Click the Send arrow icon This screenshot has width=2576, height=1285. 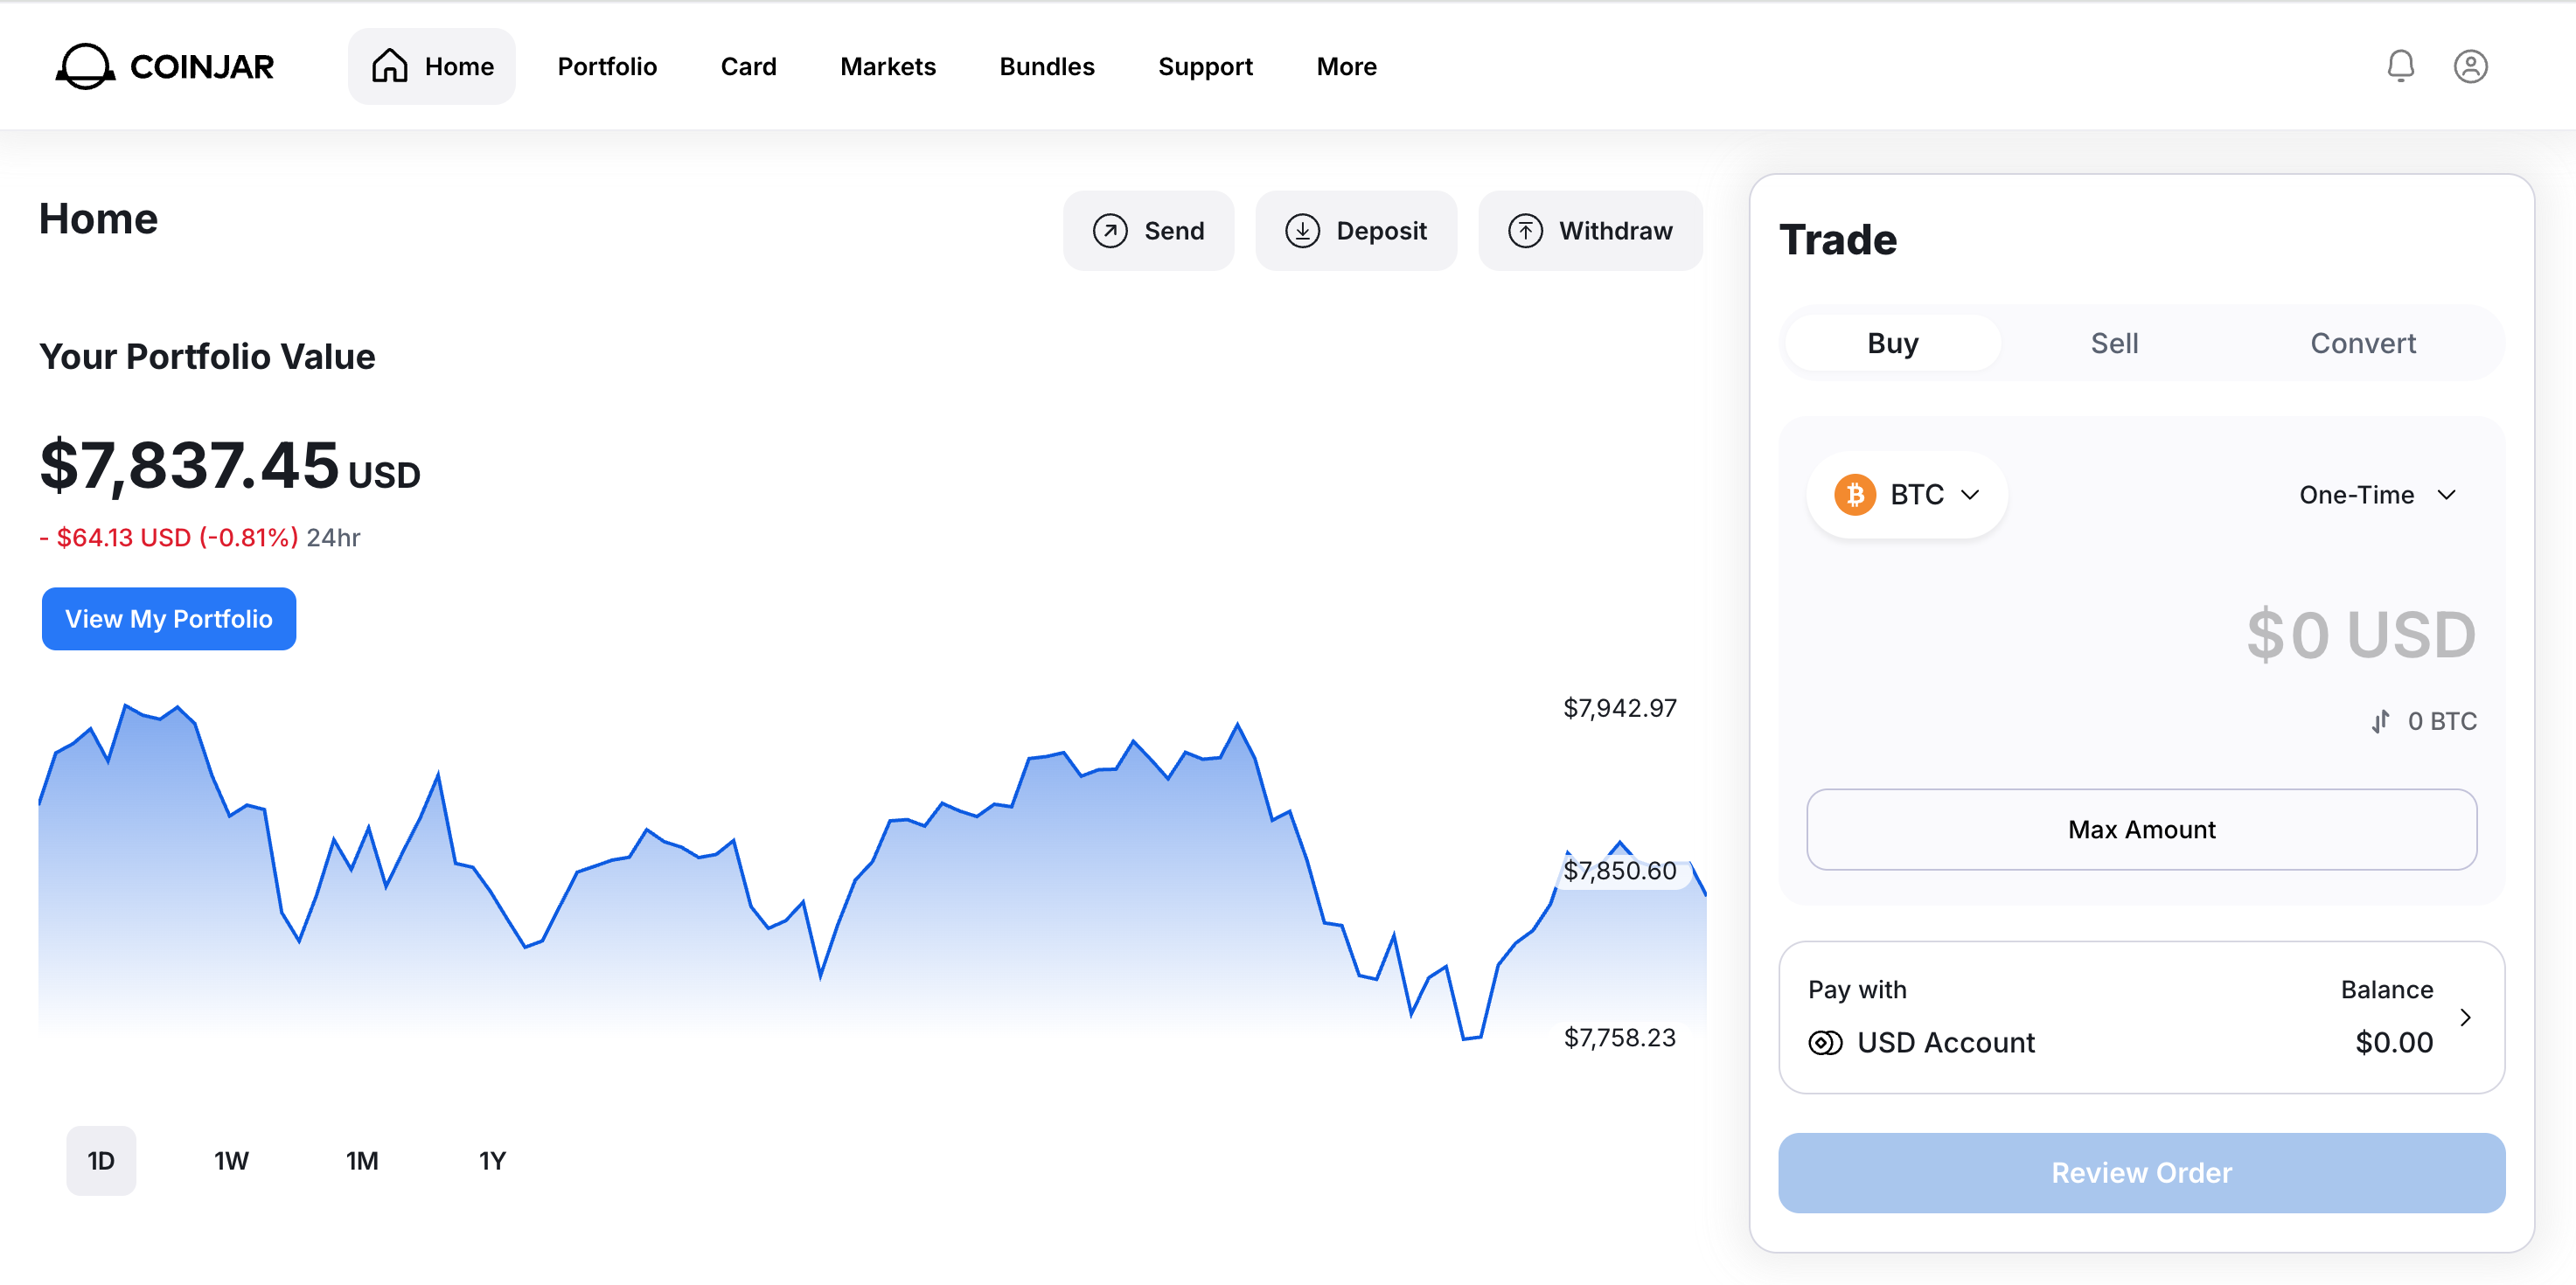click(1110, 231)
